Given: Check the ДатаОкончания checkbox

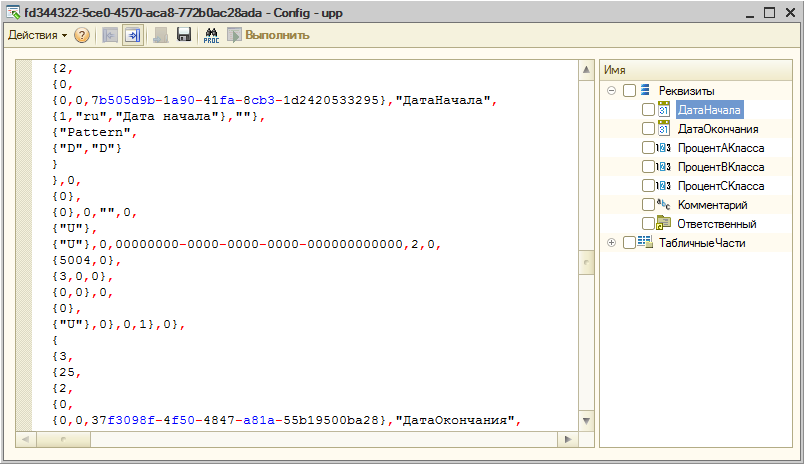Looking at the screenshot, I should pyautogui.click(x=648, y=129).
